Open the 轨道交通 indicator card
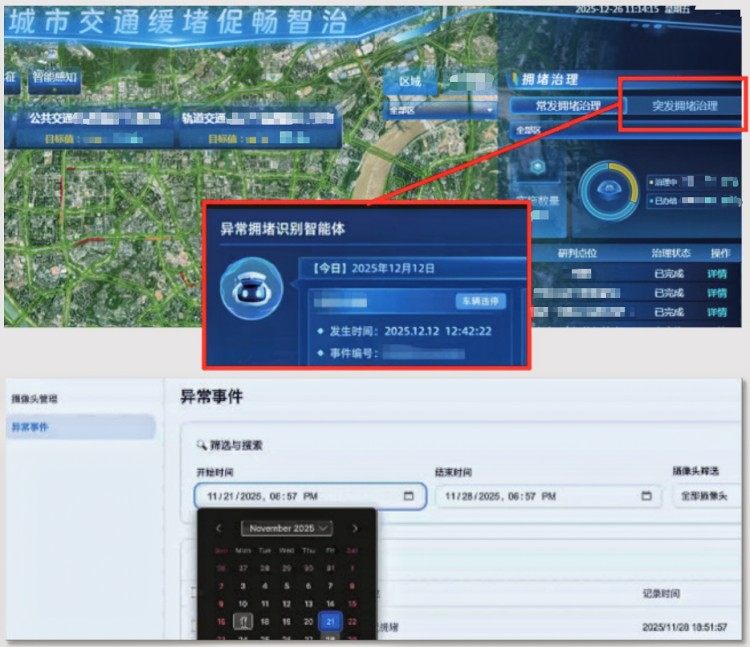 [260, 128]
